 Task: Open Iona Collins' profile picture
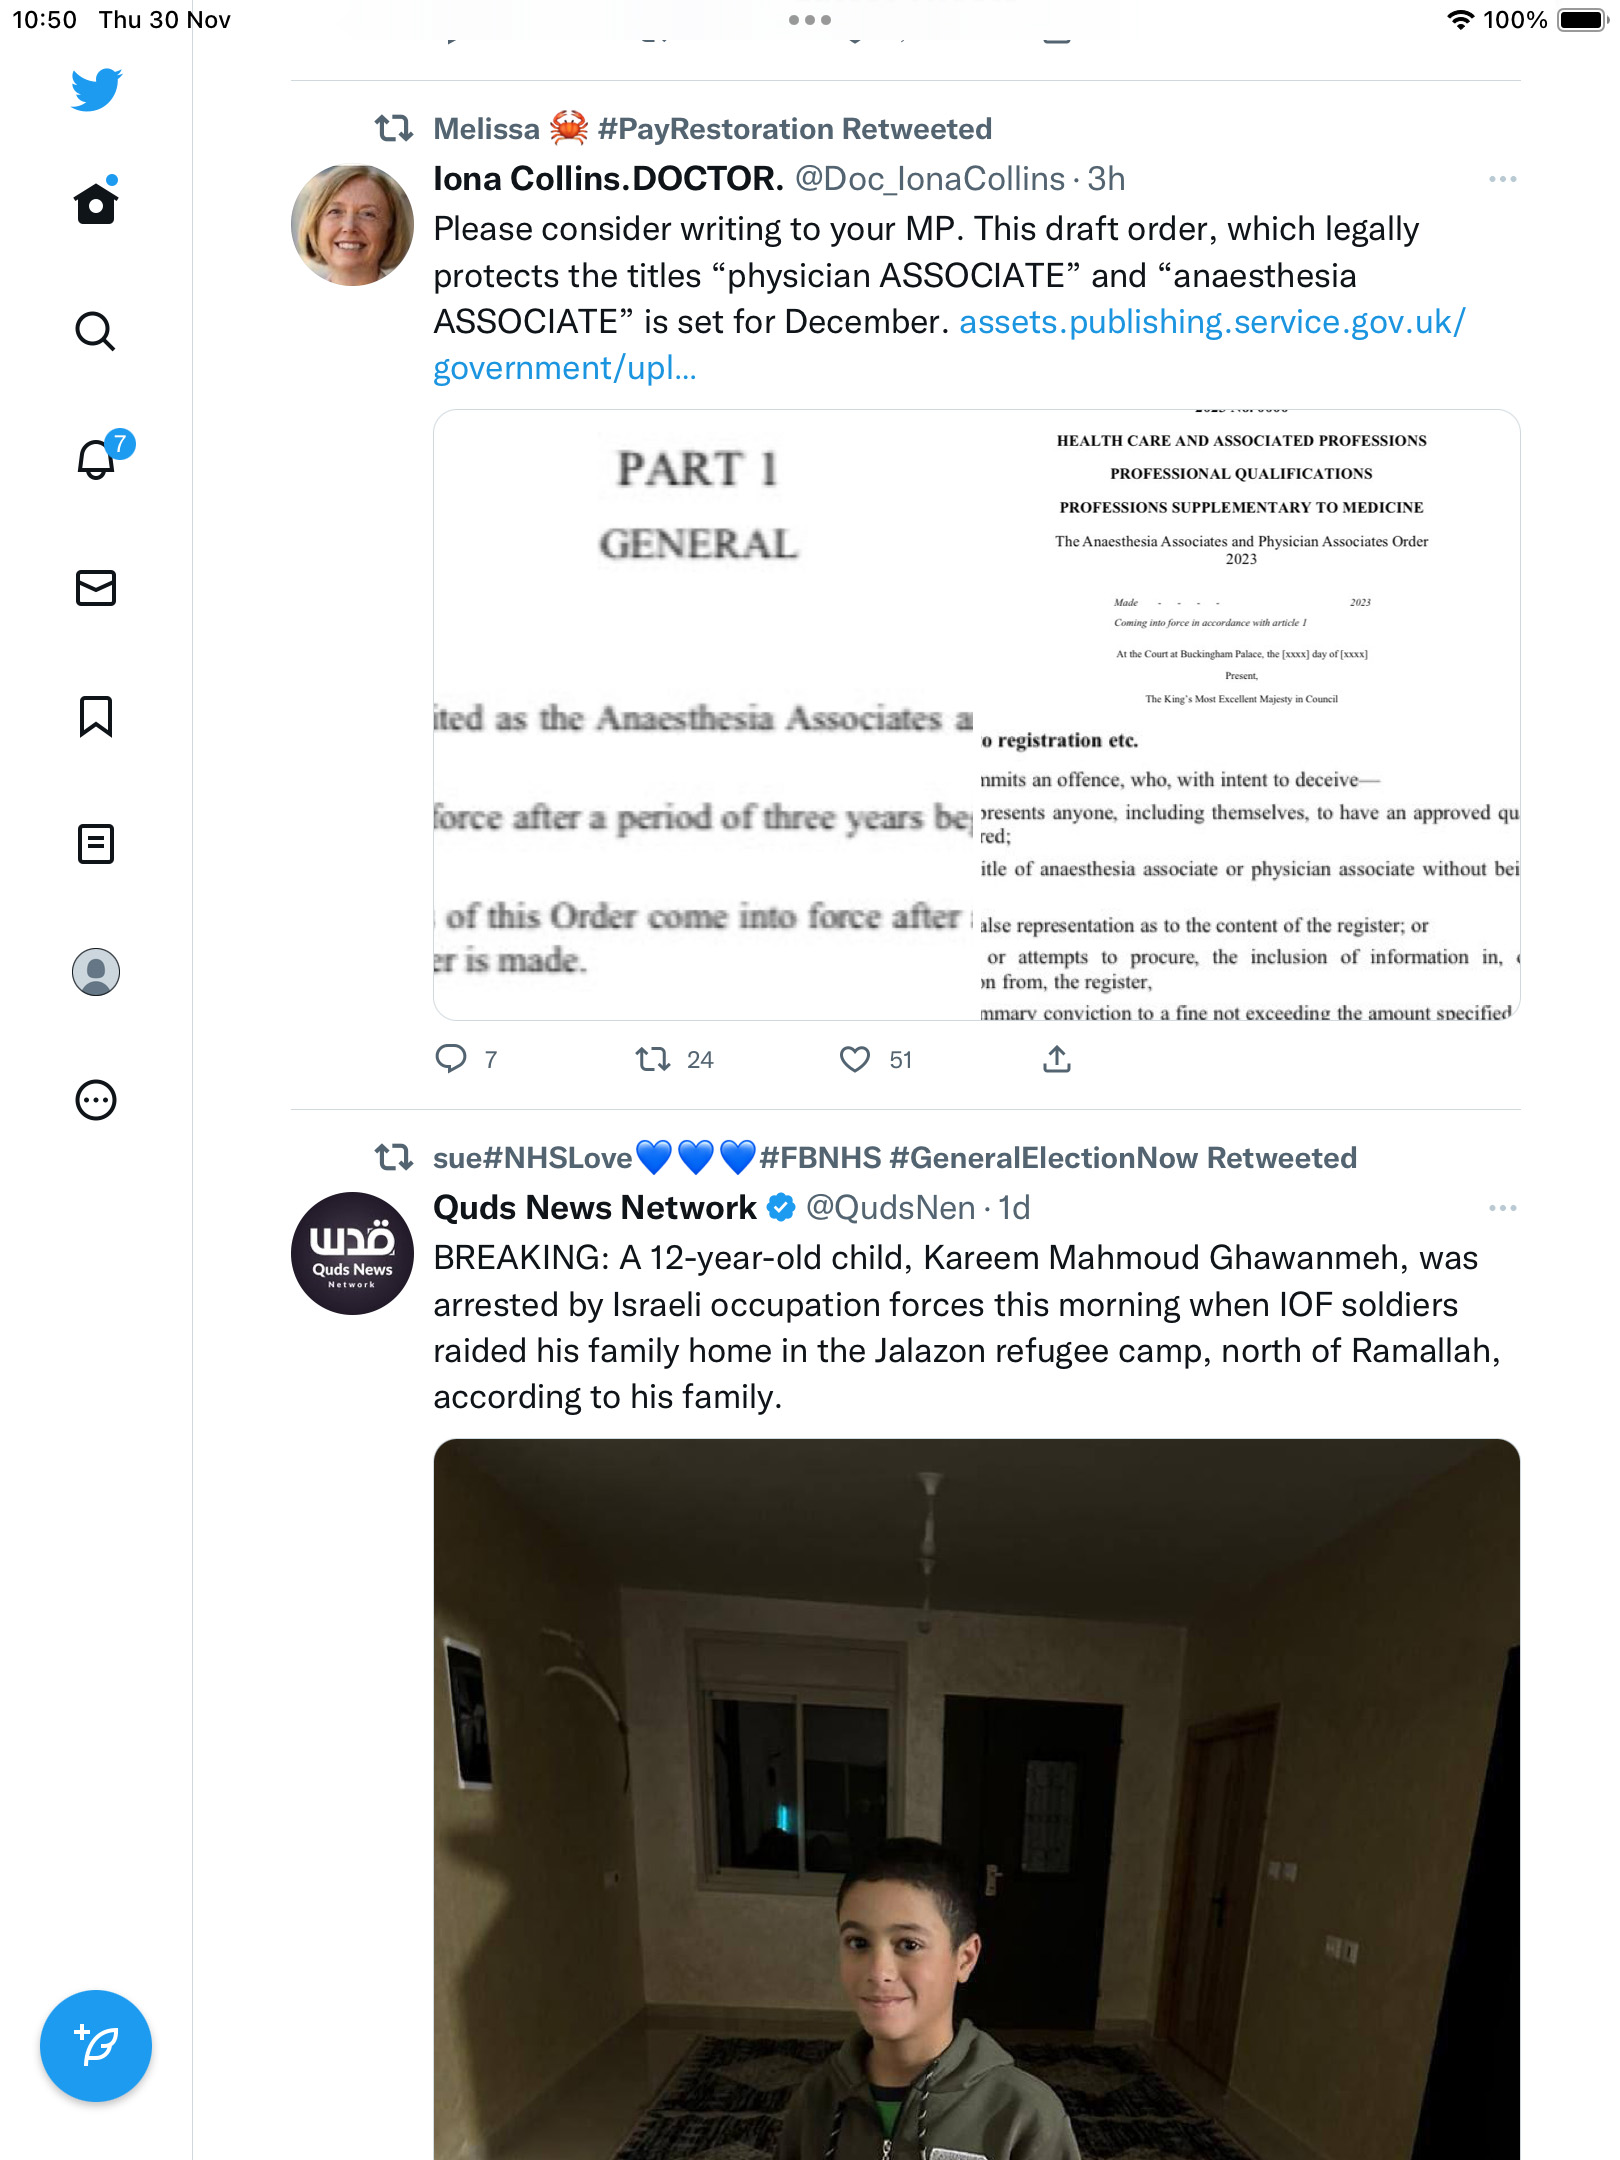point(352,225)
